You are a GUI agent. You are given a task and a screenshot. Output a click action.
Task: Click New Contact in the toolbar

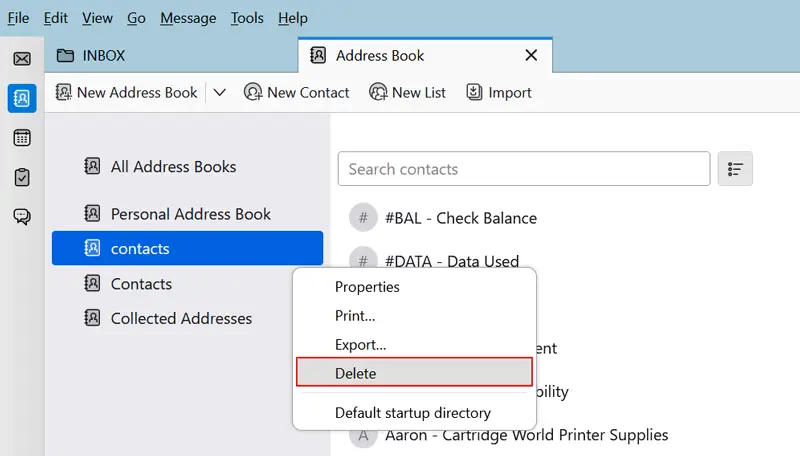296,92
